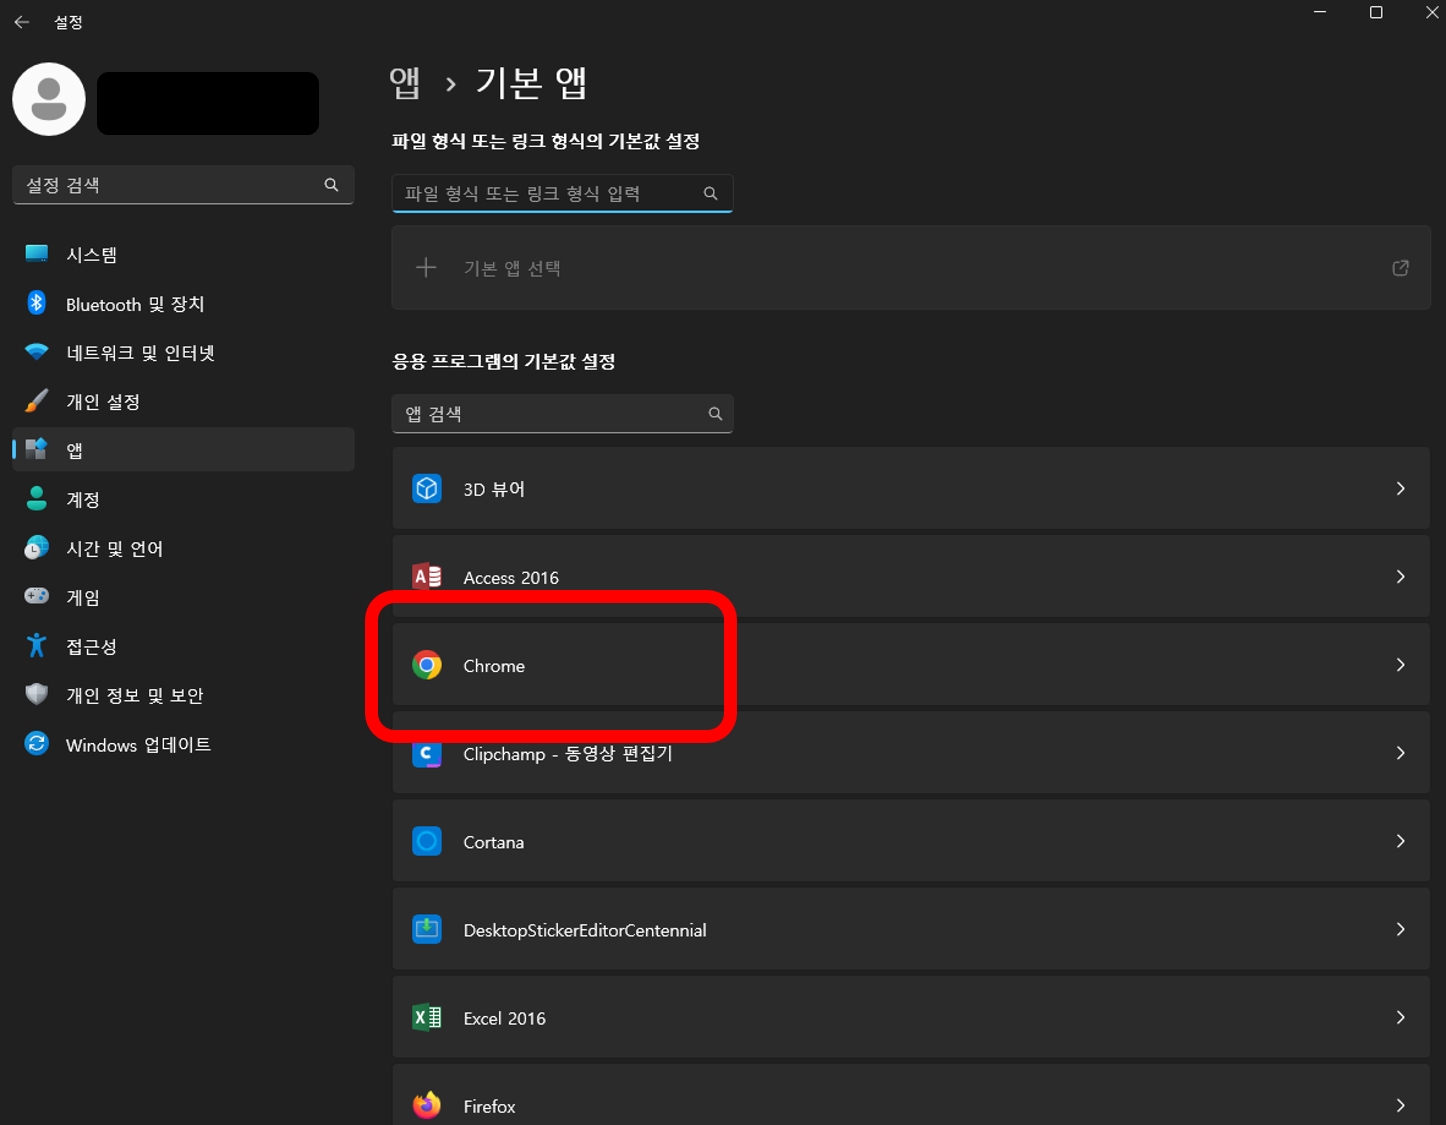The image size is (1446, 1125).
Task: Open 네트워크 및 인터넷 settings
Action: pyautogui.click(x=183, y=352)
